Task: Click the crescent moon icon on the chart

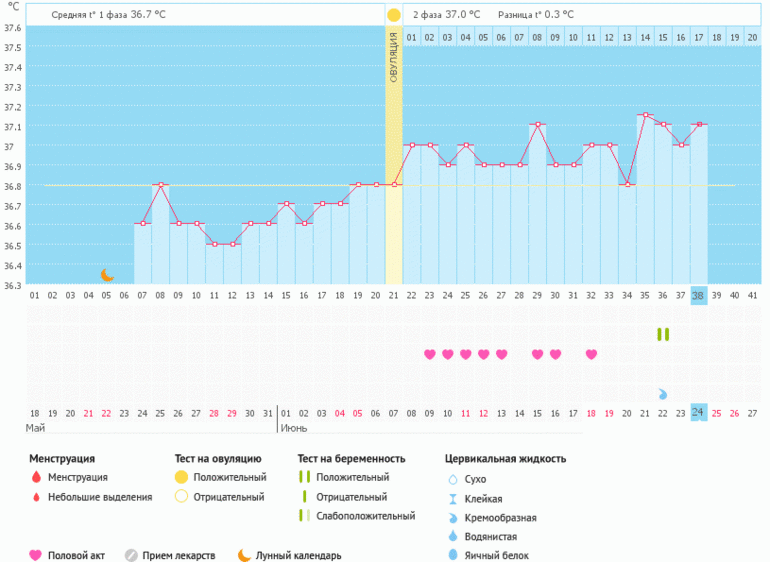Action: pyautogui.click(x=107, y=275)
